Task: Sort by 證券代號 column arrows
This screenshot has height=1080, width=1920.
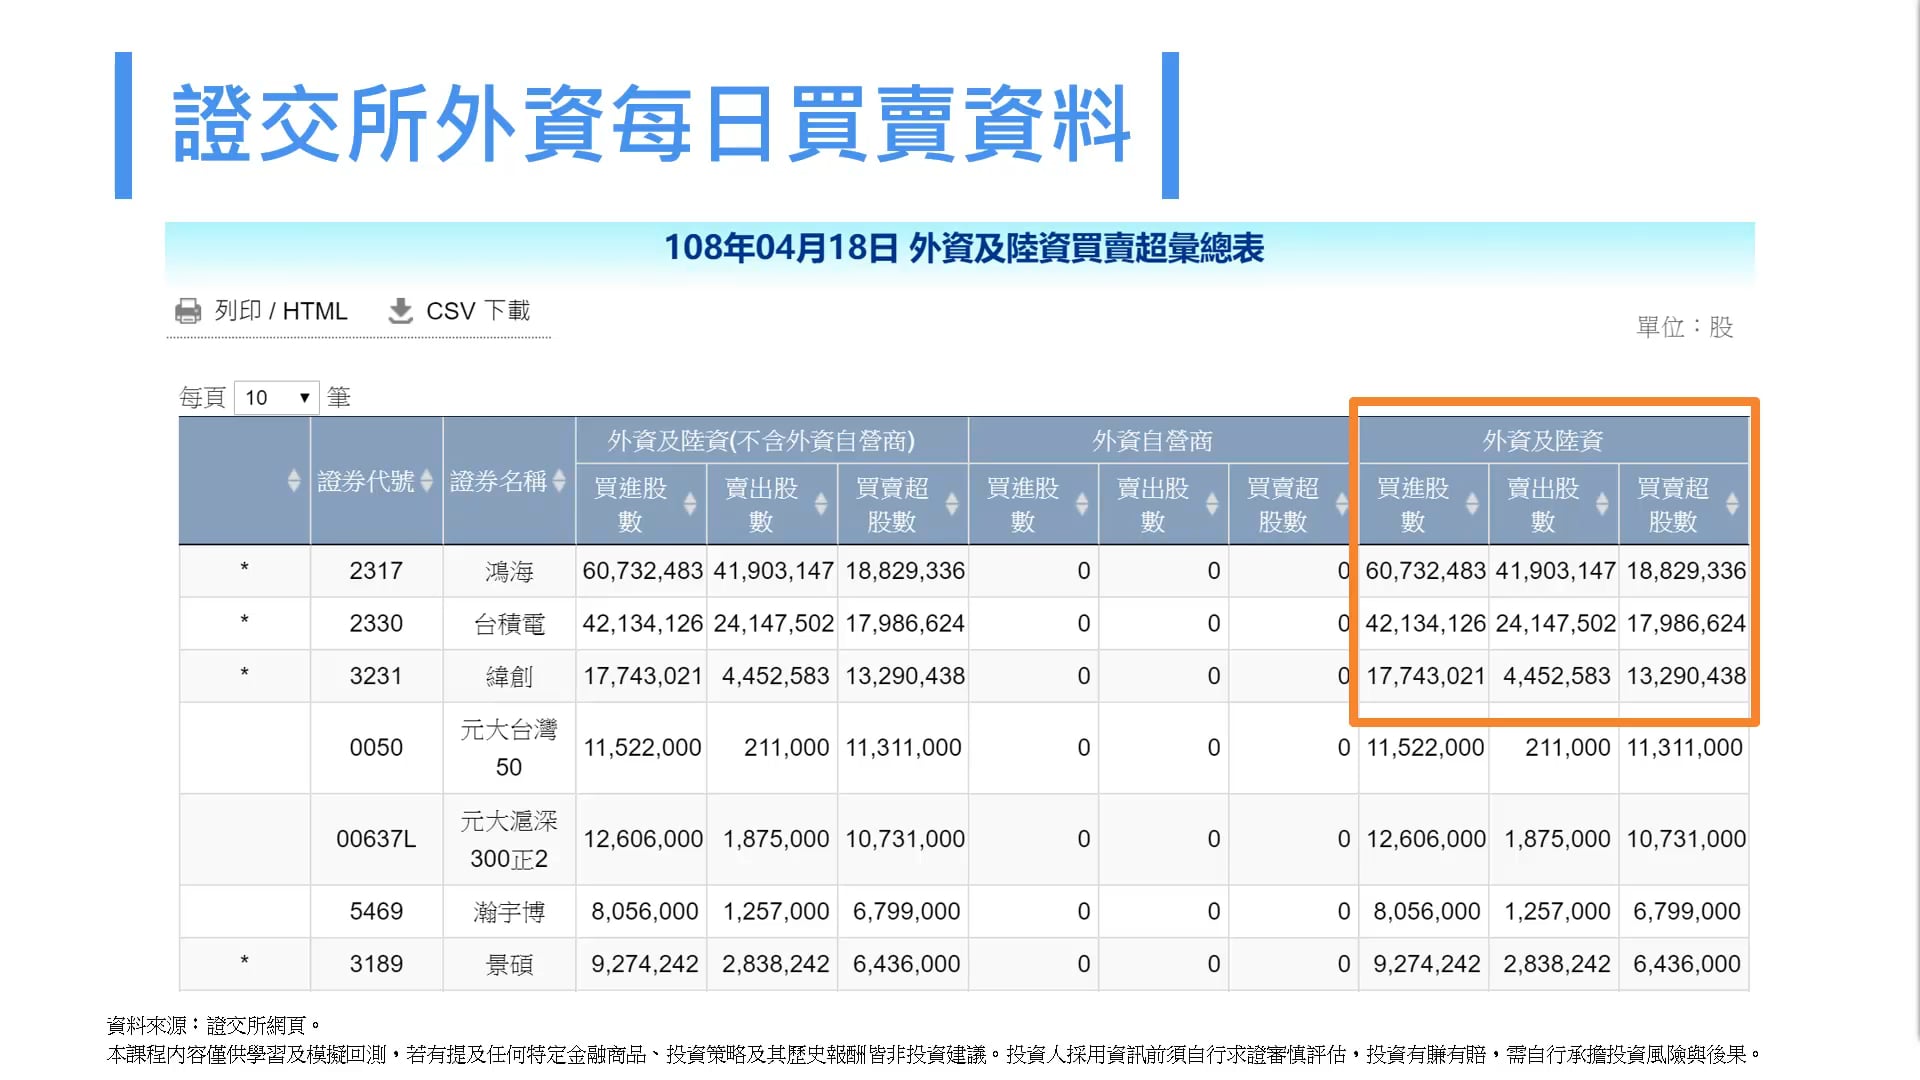Action: pyautogui.click(x=427, y=481)
